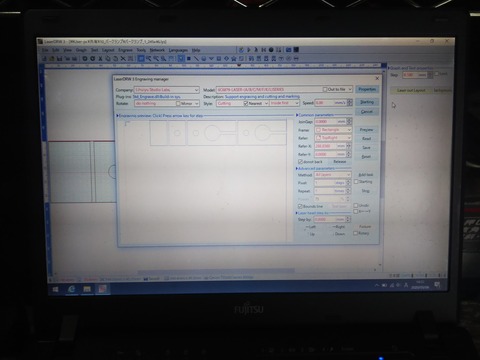Click the Repeat times spinner arrows

(x=349, y=191)
